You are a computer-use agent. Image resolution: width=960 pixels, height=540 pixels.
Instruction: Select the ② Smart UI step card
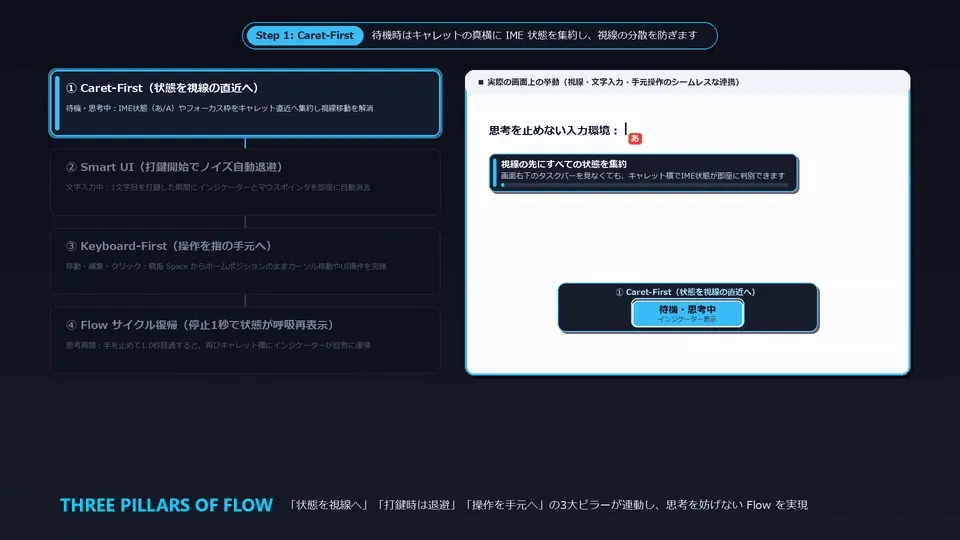tap(245, 182)
